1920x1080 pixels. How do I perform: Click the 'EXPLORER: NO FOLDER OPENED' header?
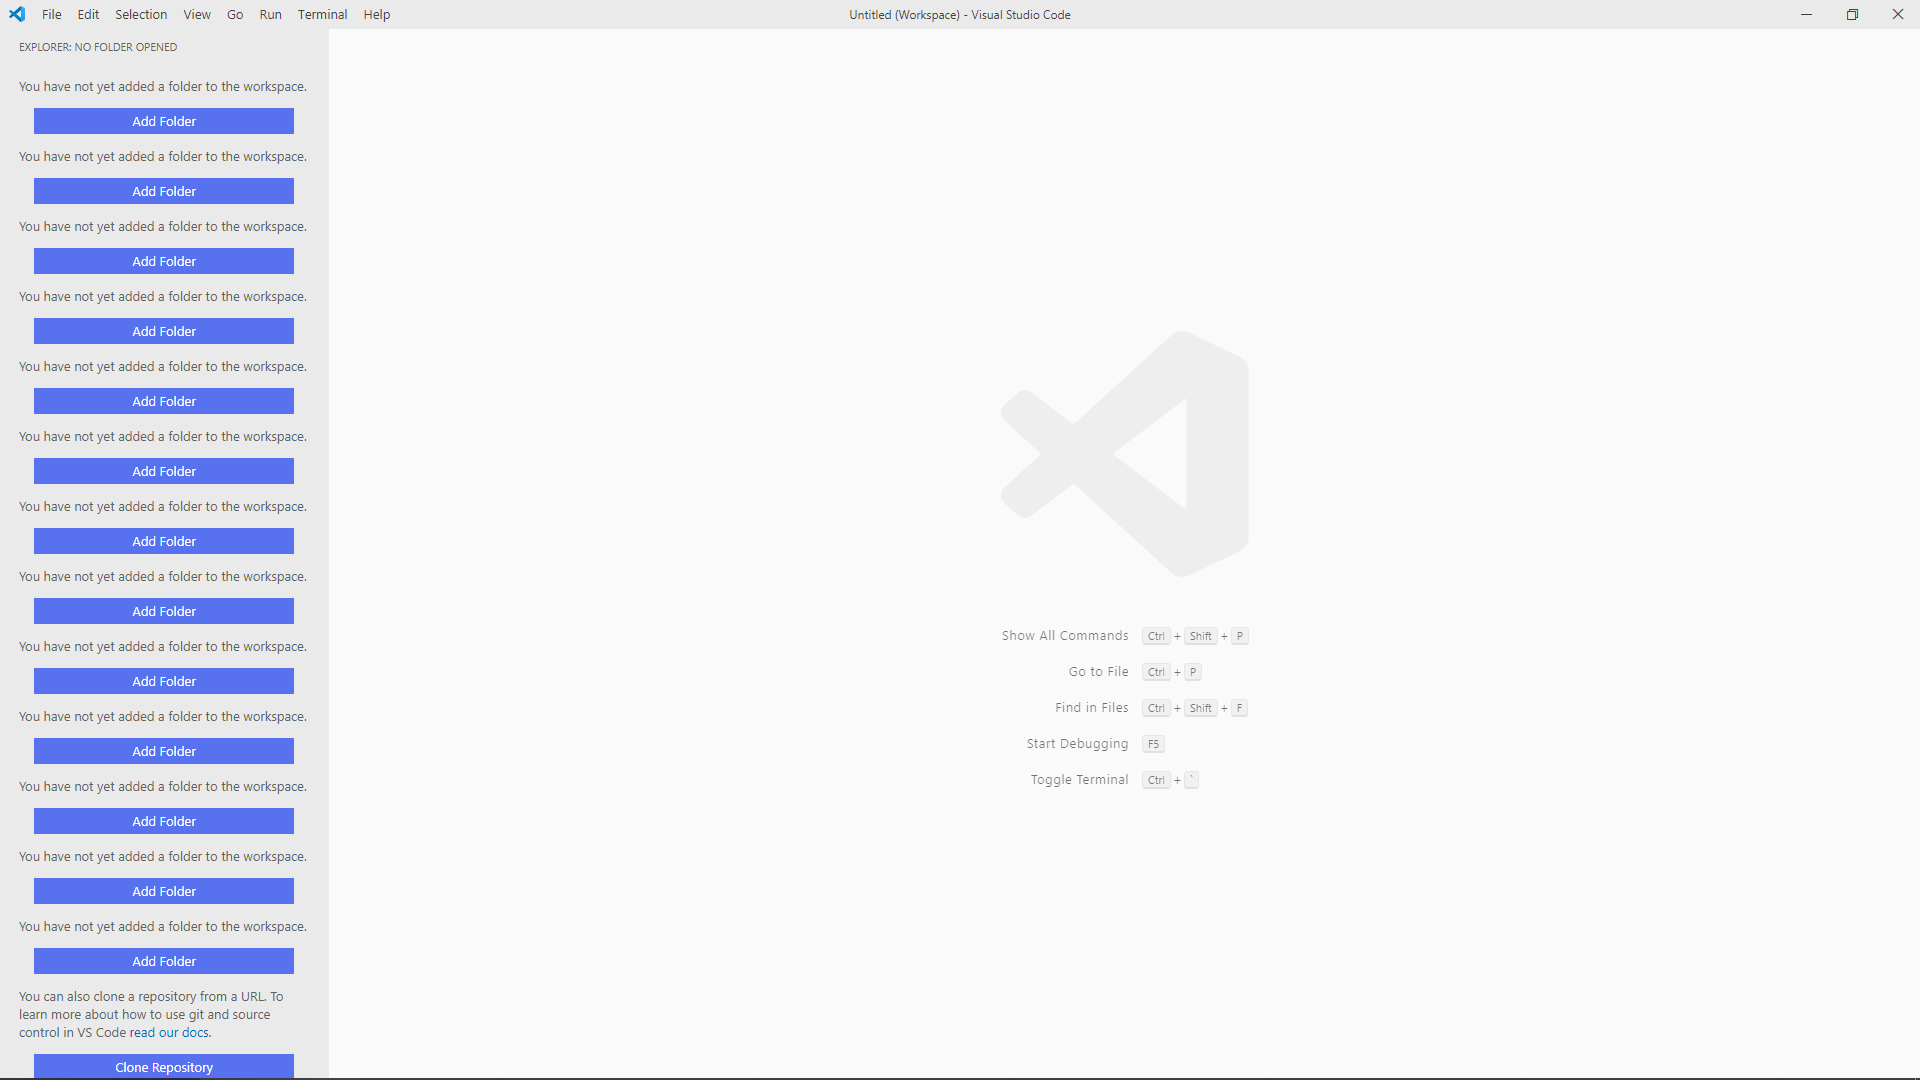(x=97, y=46)
